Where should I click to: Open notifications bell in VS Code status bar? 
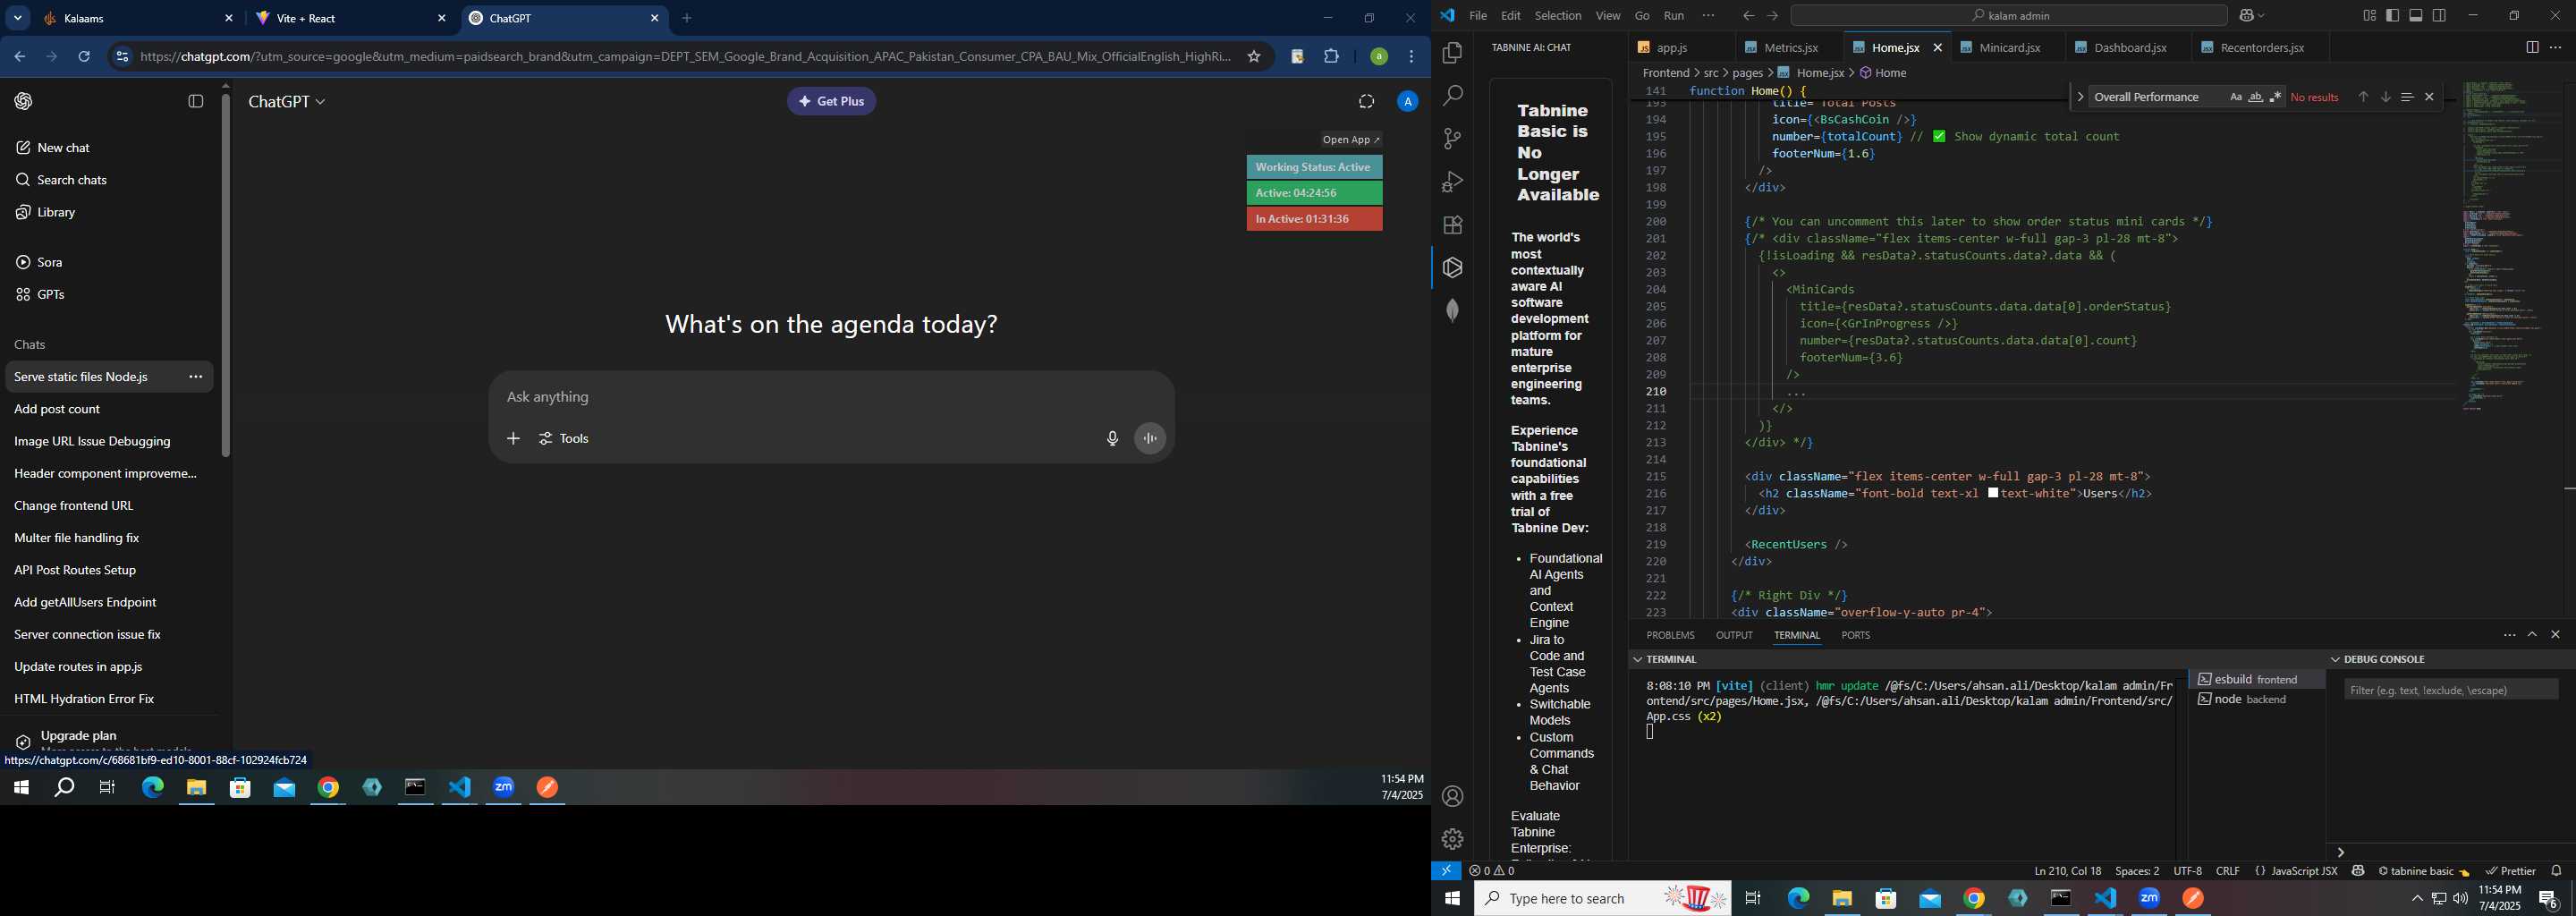coord(2557,871)
